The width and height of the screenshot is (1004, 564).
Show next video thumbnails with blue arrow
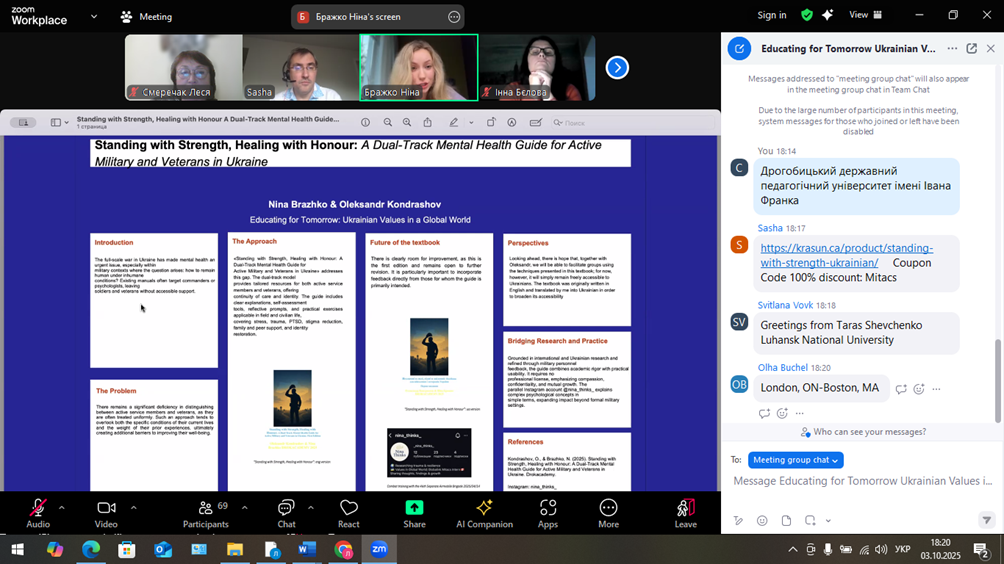tap(617, 67)
